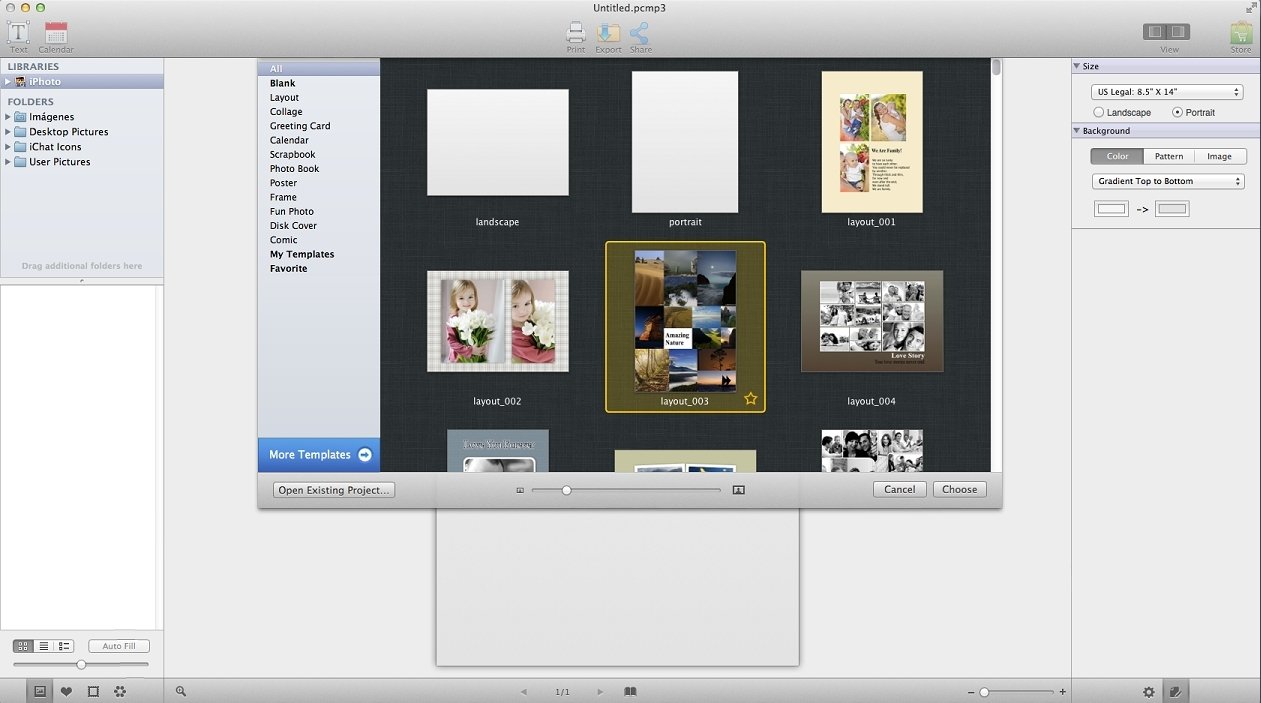Open the Store from the toolbar
The height and width of the screenshot is (703, 1261).
(1240, 33)
